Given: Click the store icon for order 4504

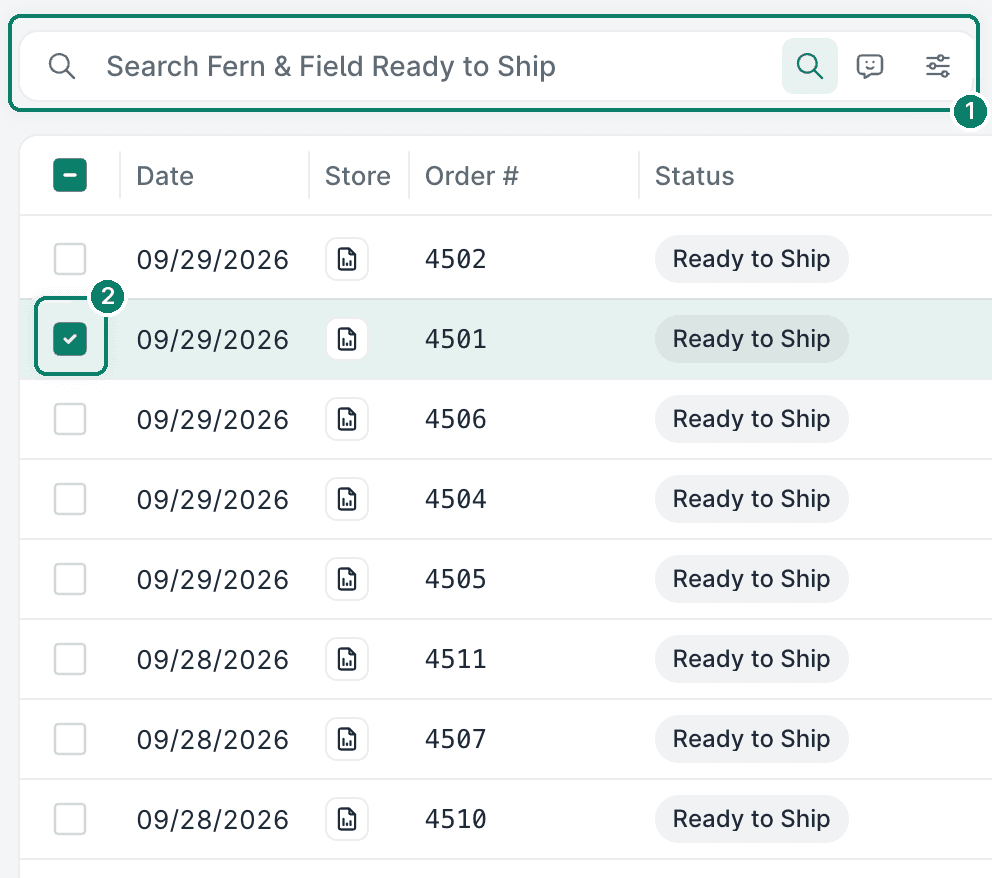Looking at the screenshot, I should [x=347, y=499].
